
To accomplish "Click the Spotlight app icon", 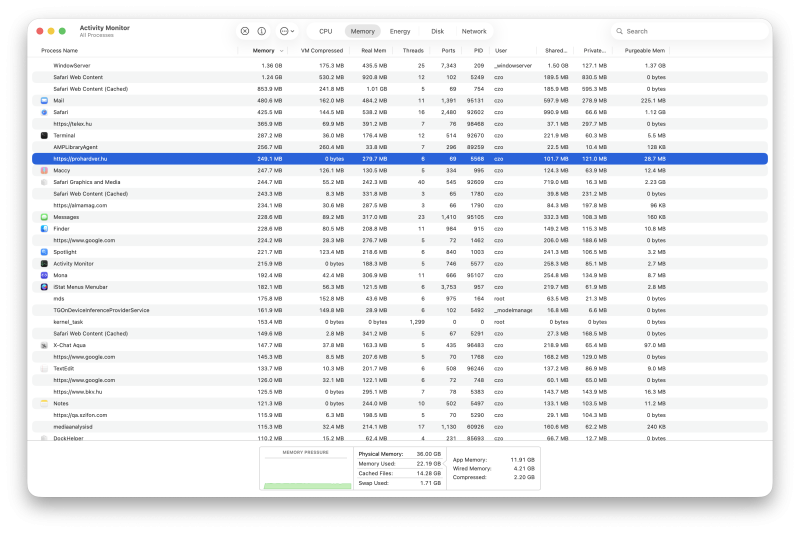I will (44, 252).
